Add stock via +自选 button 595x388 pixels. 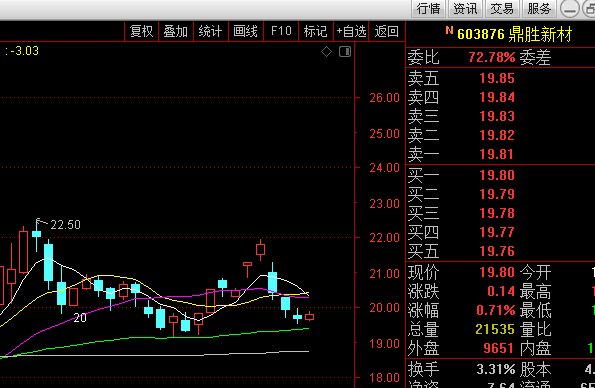pyautogui.click(x=351, y=31)
